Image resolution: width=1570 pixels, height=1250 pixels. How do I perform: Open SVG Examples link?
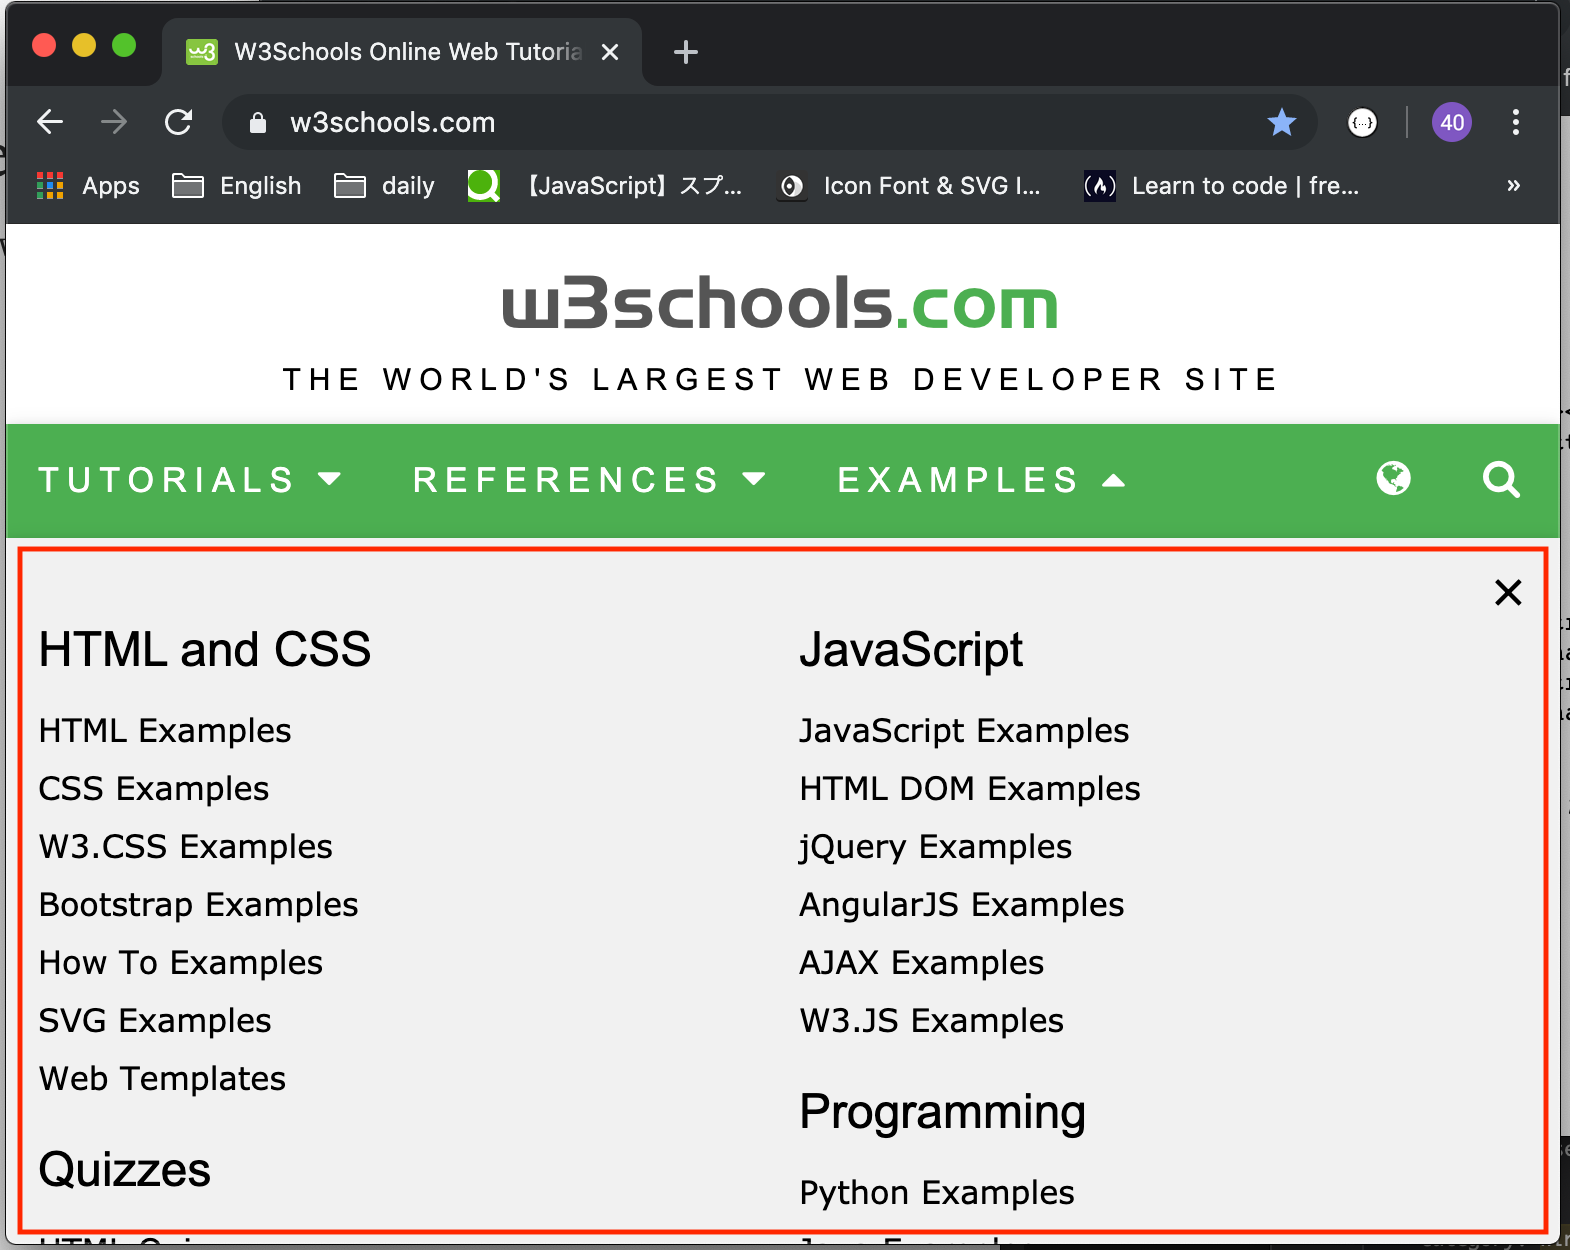coord(155,1021)
